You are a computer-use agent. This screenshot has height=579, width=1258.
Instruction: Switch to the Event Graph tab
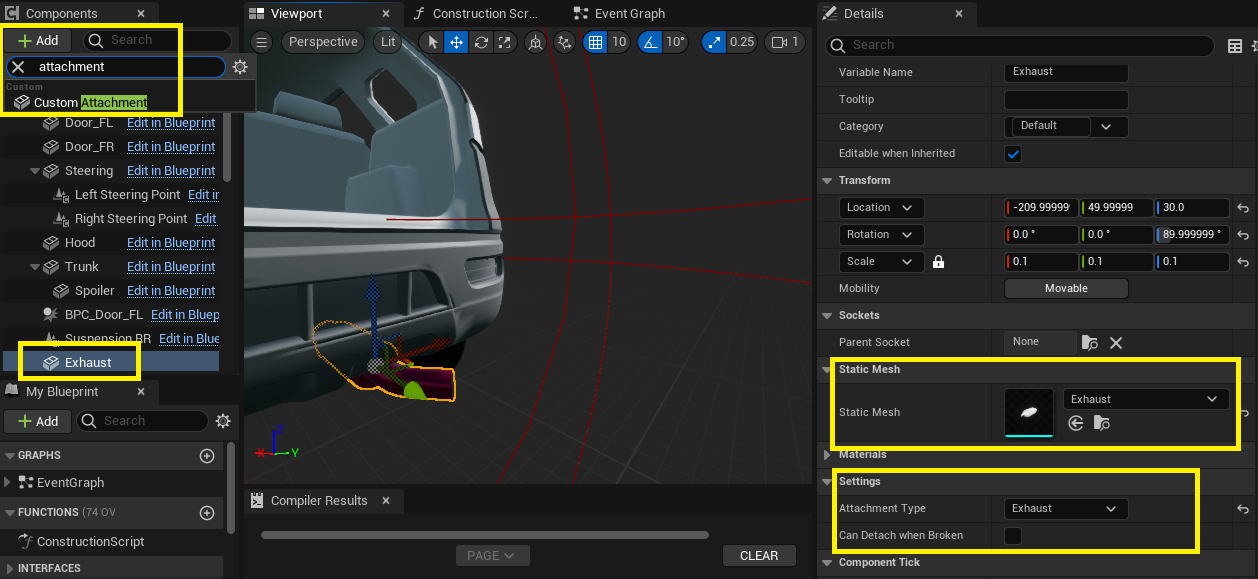tap(629, 14)
